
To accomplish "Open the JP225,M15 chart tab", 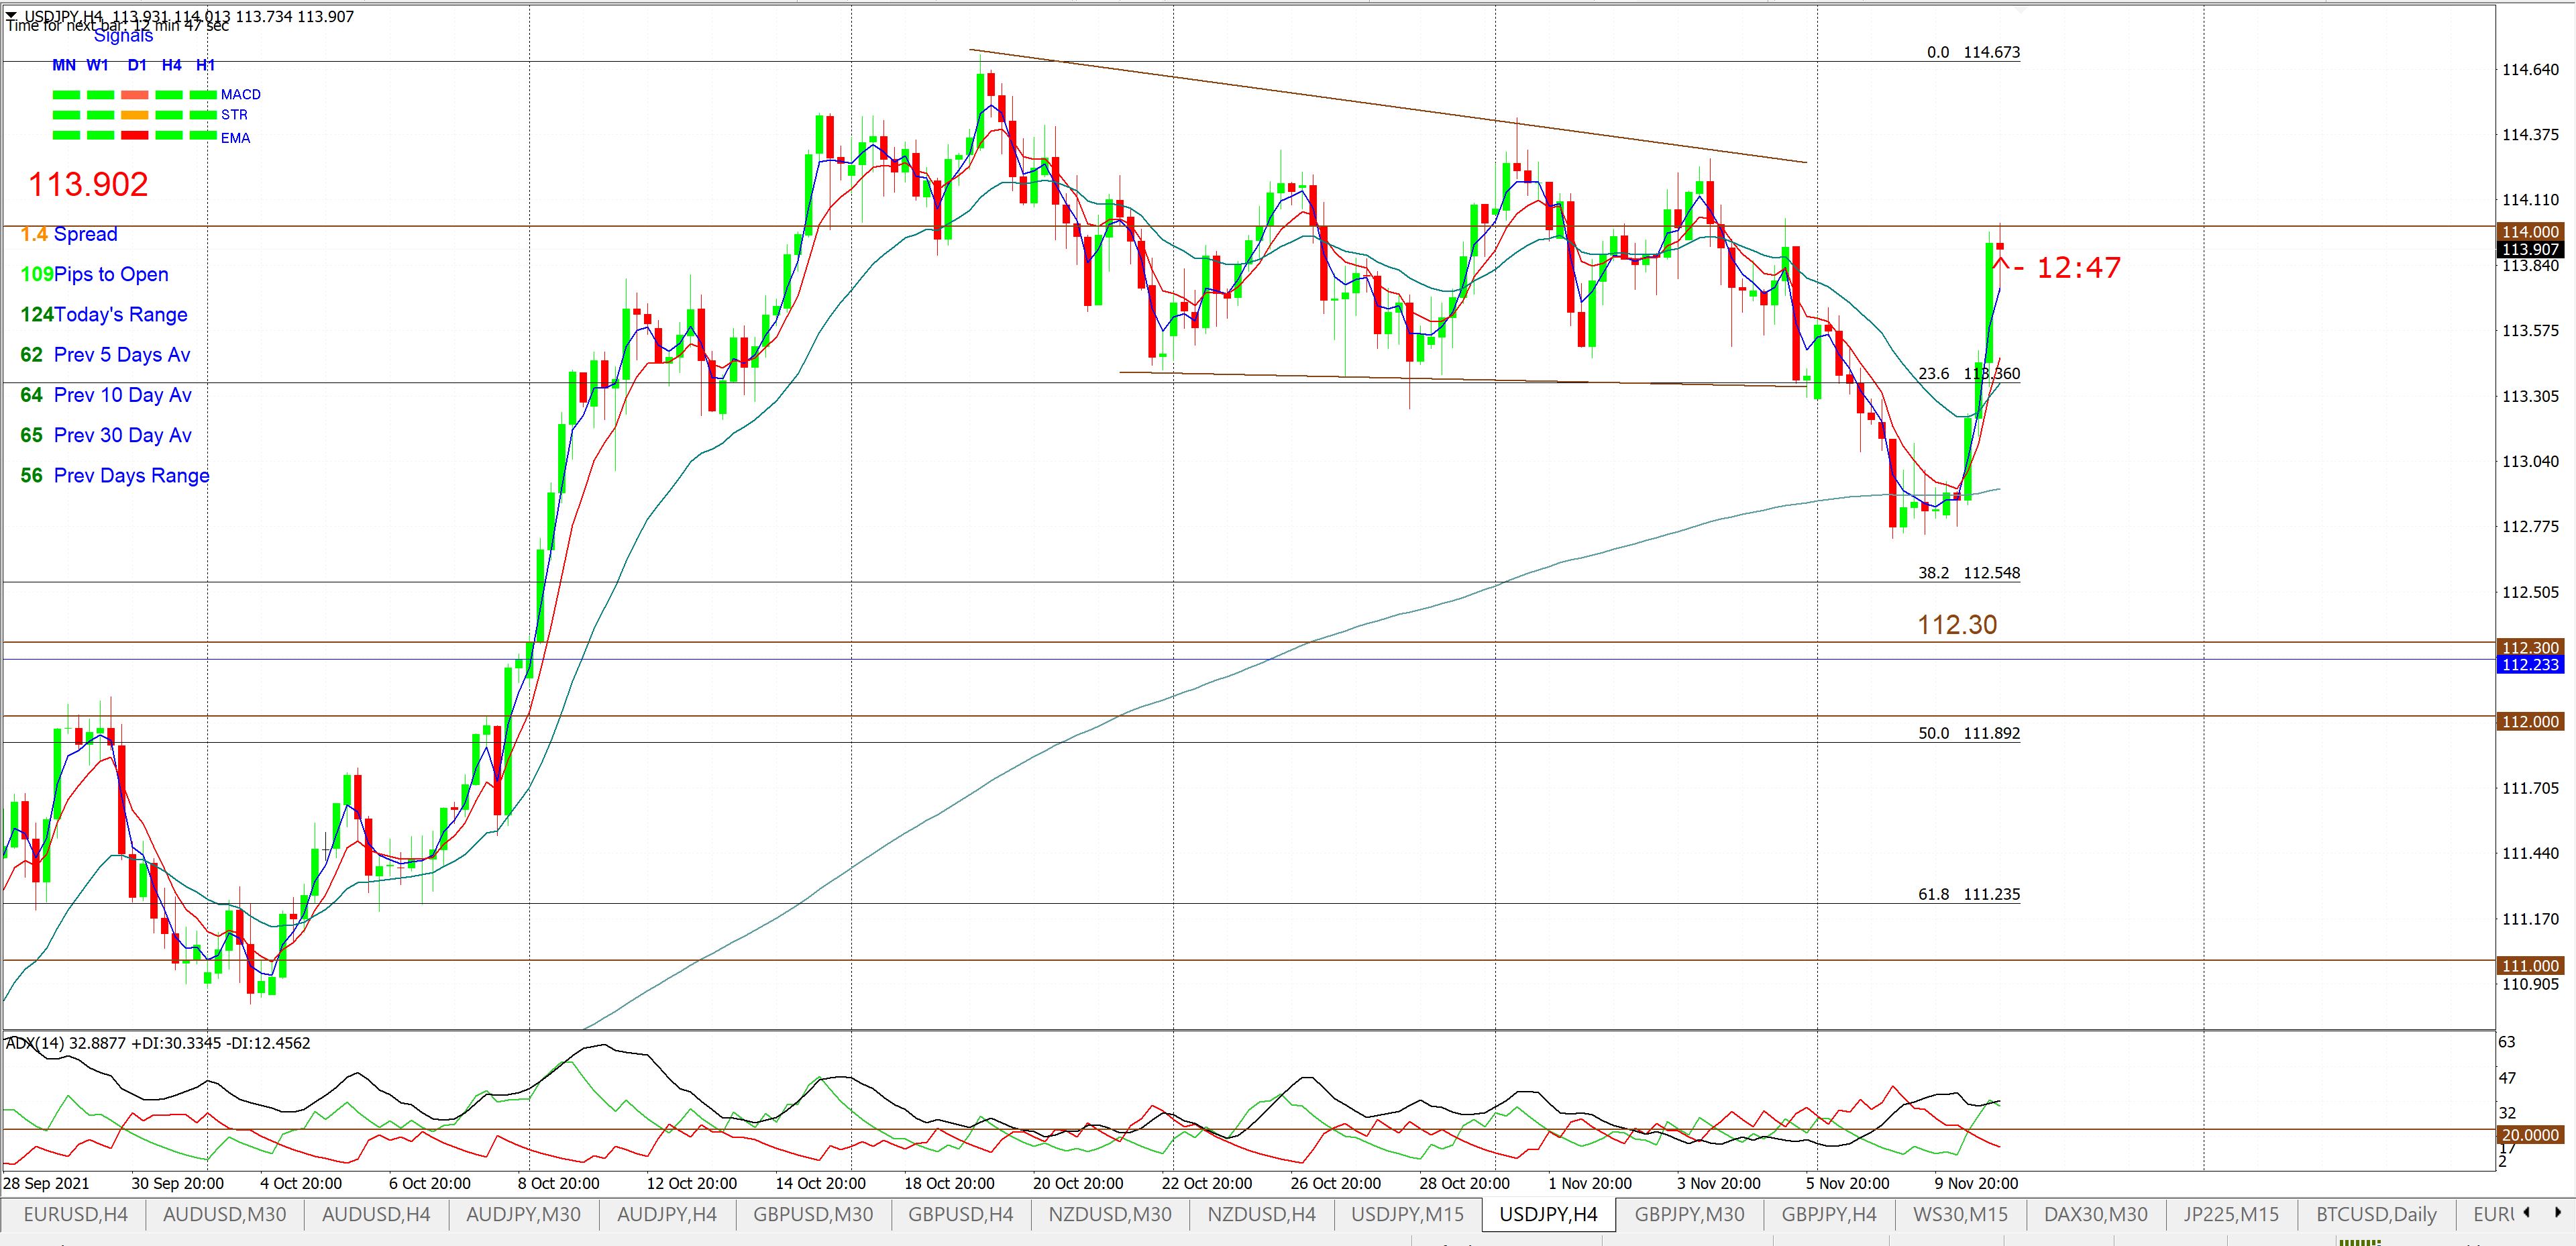I will 2231,1214.
